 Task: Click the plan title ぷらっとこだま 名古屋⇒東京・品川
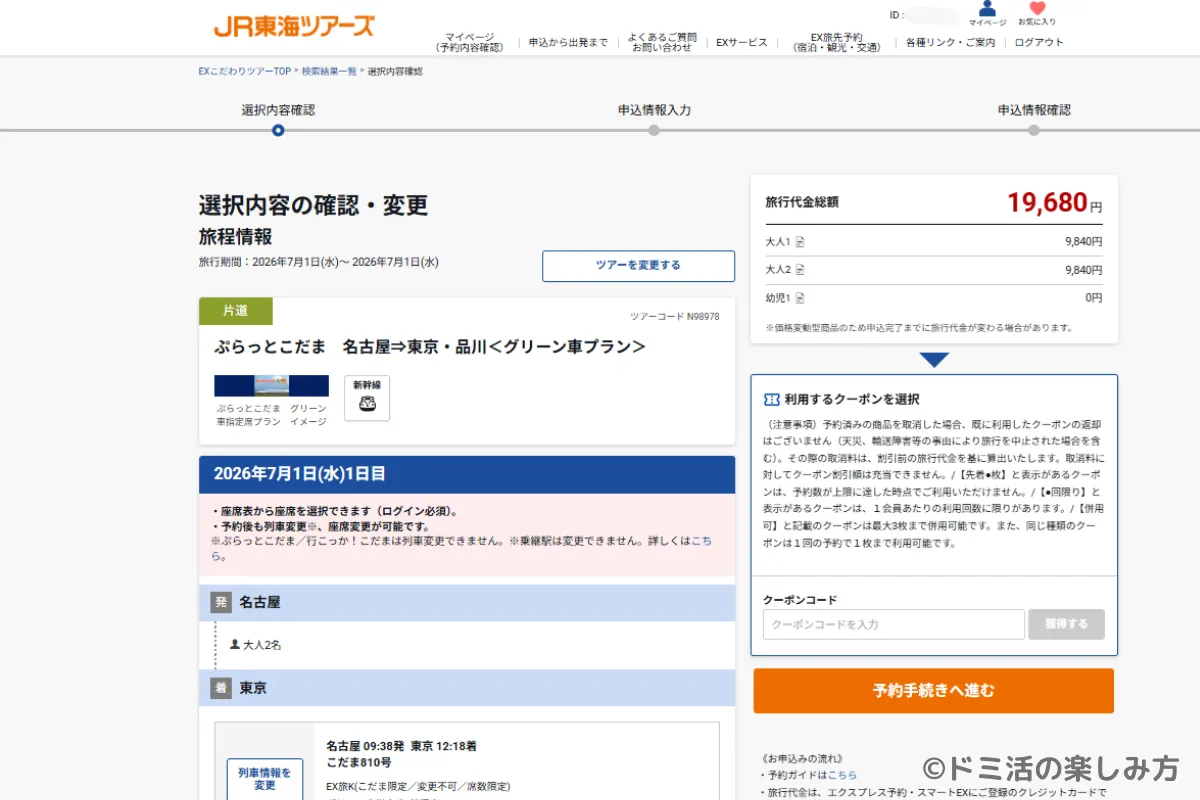tap(429, 347)
